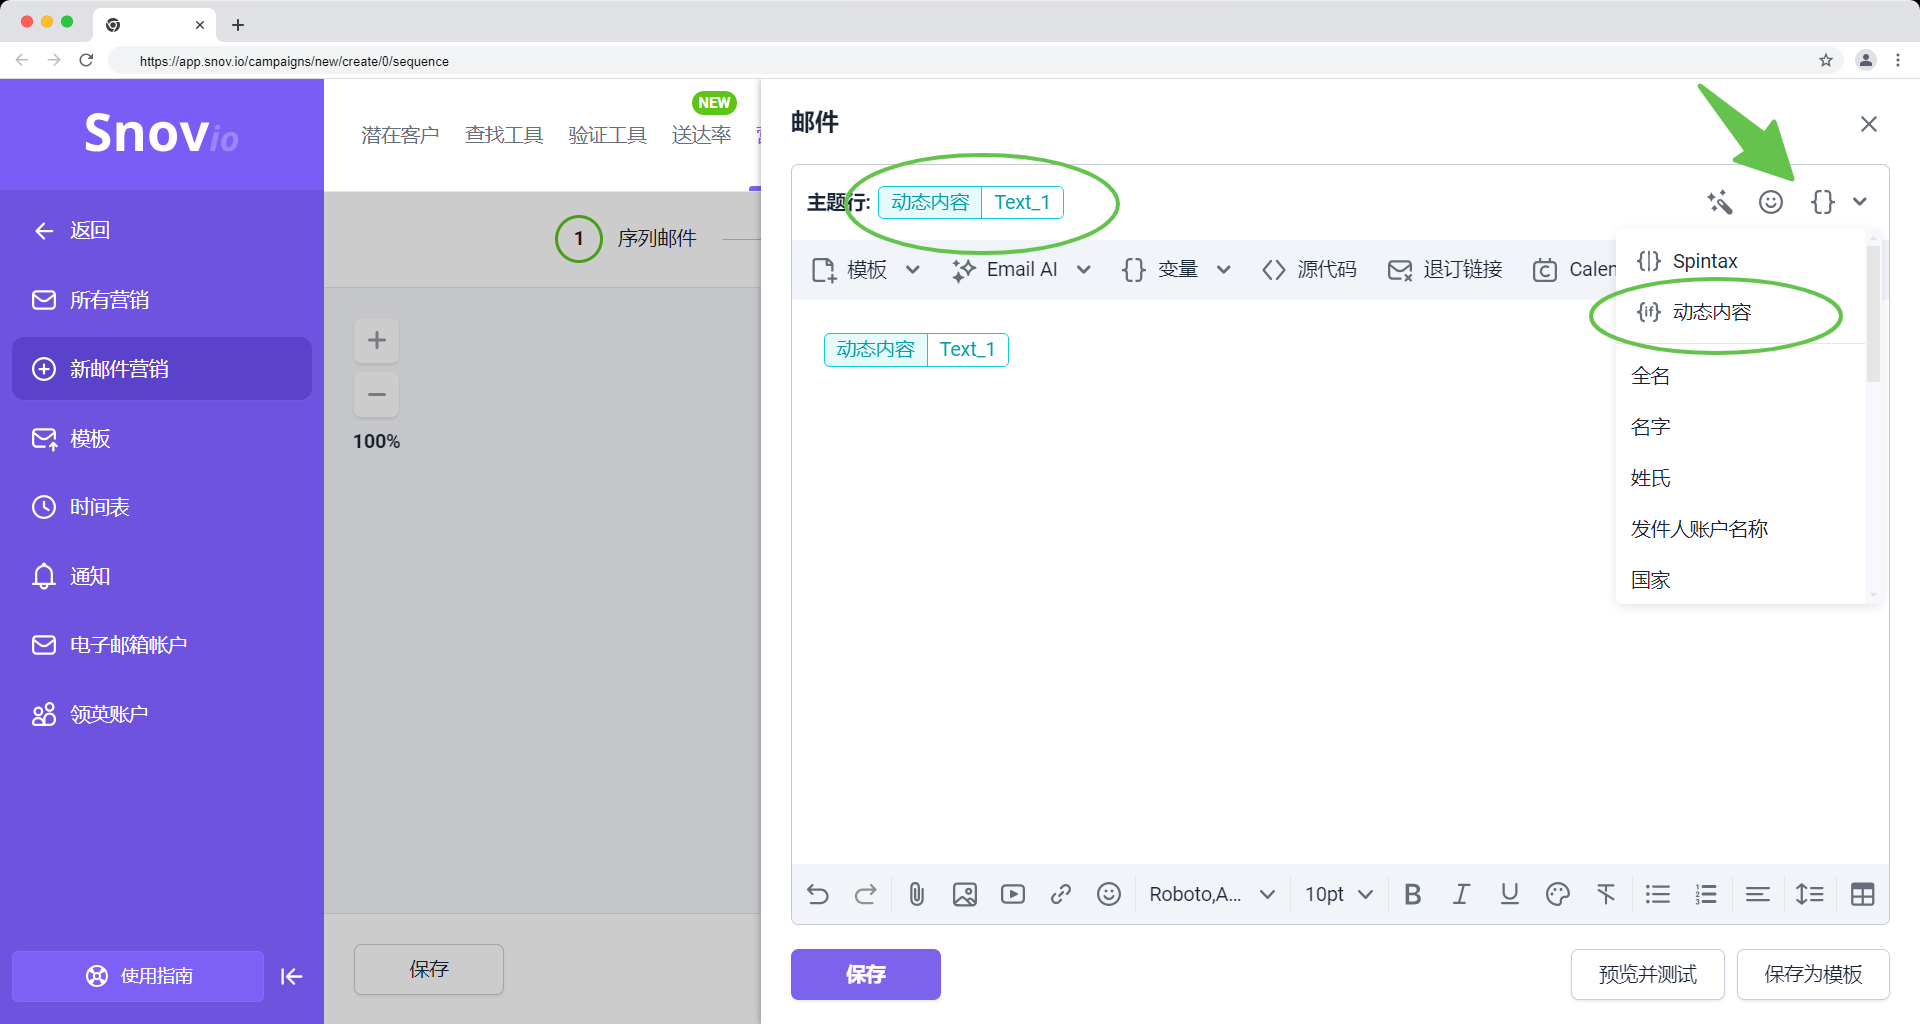Open the 变量 variables dropdown

tap(1176, 270)
